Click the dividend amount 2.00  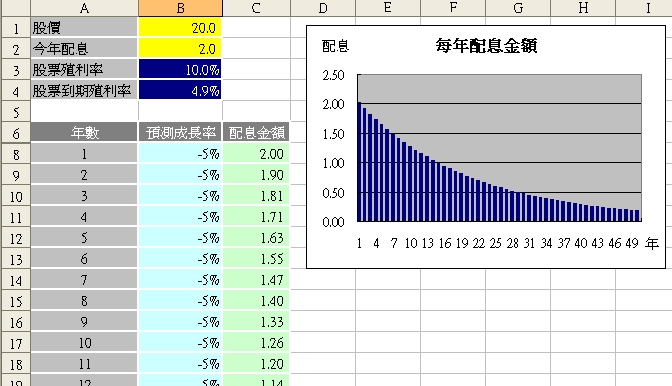click(x=256, y=154)
